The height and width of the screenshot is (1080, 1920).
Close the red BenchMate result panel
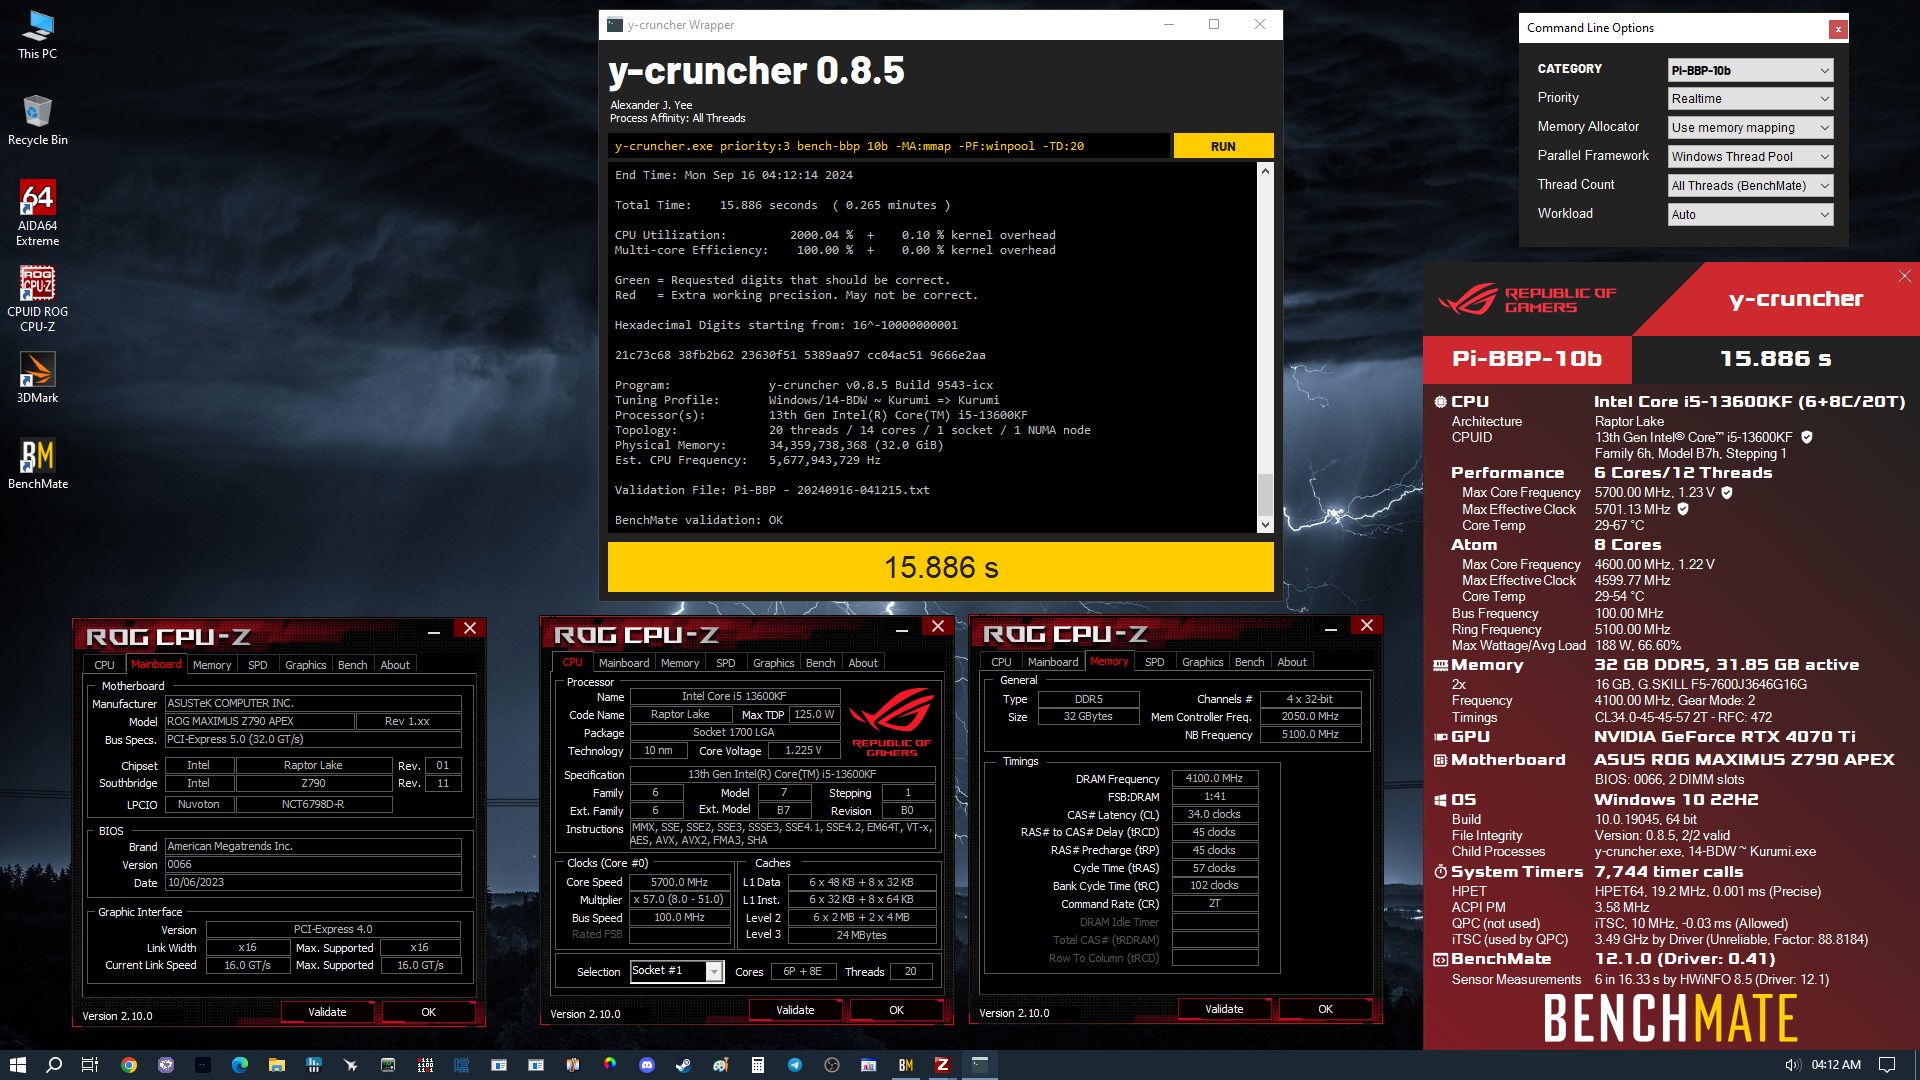tap(1905, 276)
